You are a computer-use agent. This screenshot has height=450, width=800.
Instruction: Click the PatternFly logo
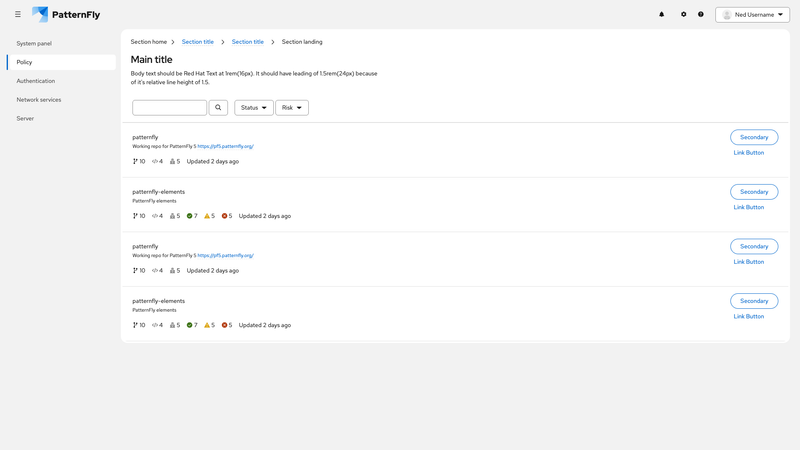pyautogui.click(x=66, y=14)
